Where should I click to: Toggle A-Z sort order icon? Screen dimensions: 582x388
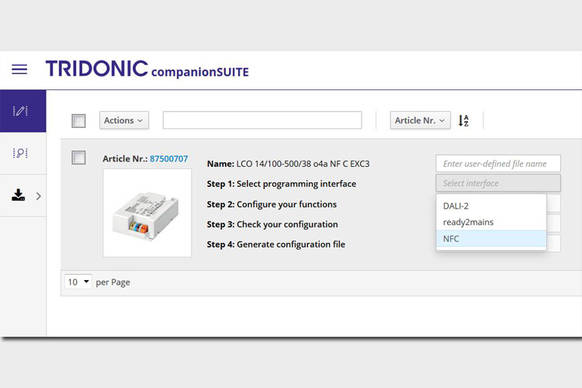tap(463, 120)
